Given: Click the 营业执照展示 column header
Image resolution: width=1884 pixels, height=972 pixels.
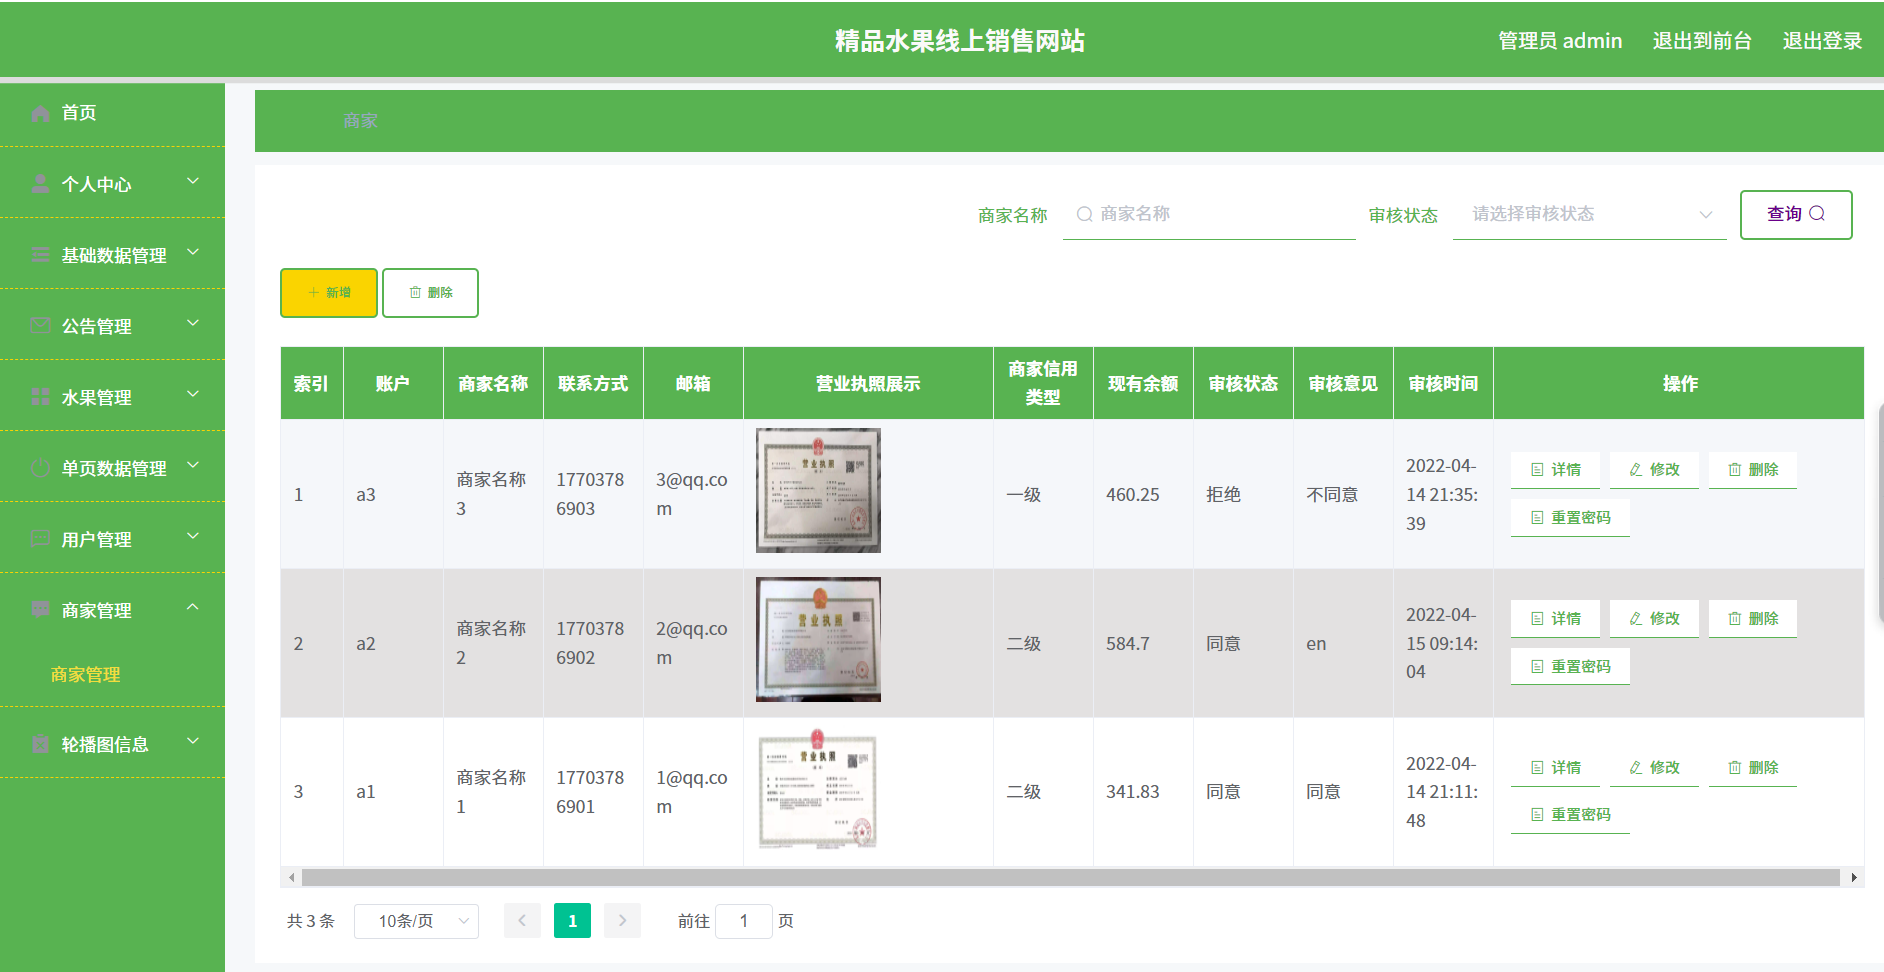Looking at the screenshot, I should click(x=868, y=384).
